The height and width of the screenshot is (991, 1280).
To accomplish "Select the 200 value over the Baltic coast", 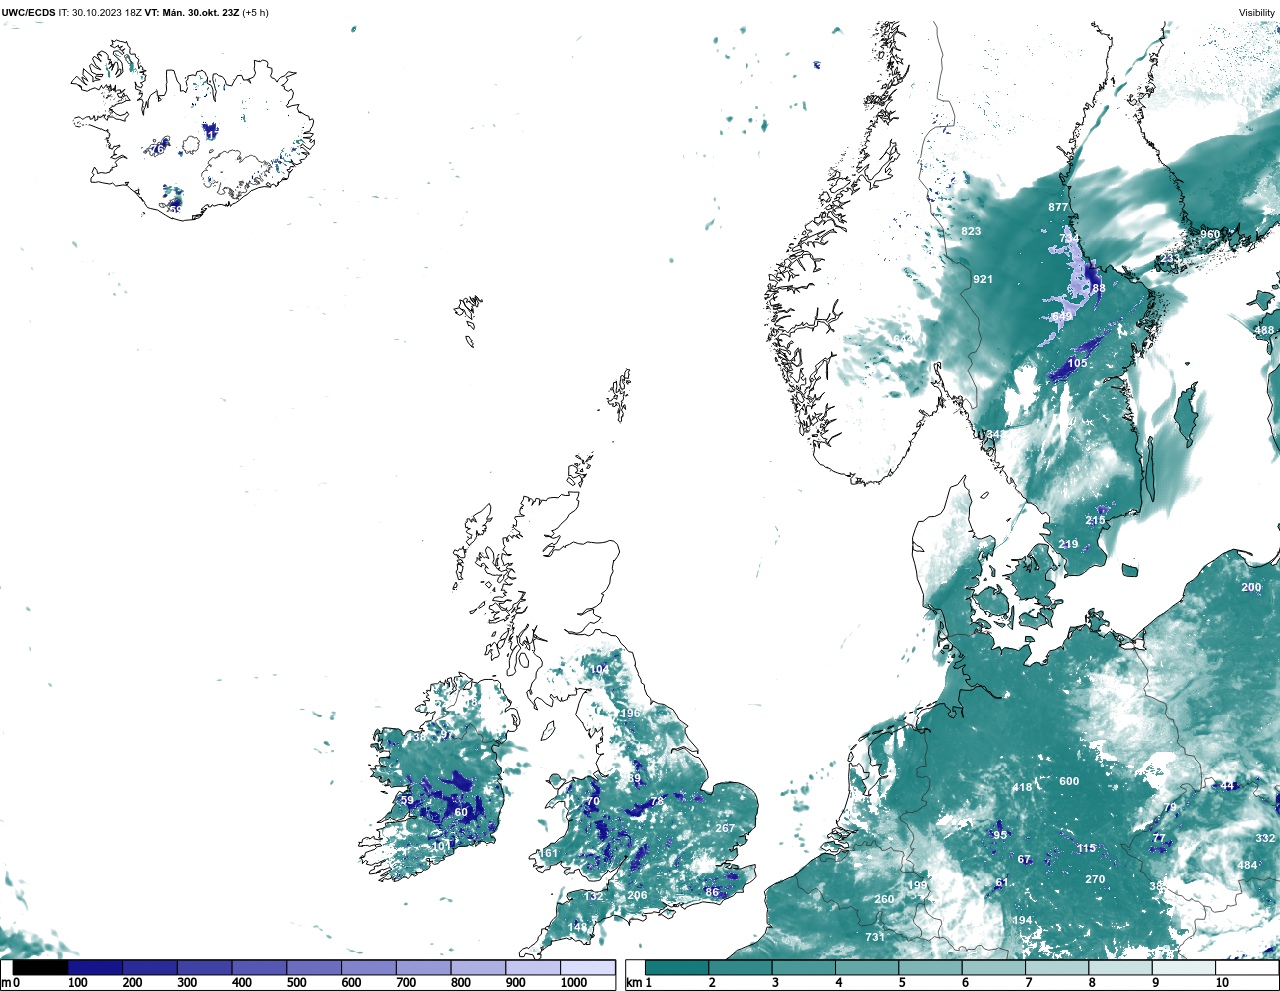I will pyautogui.click(x=1251, y=587).
